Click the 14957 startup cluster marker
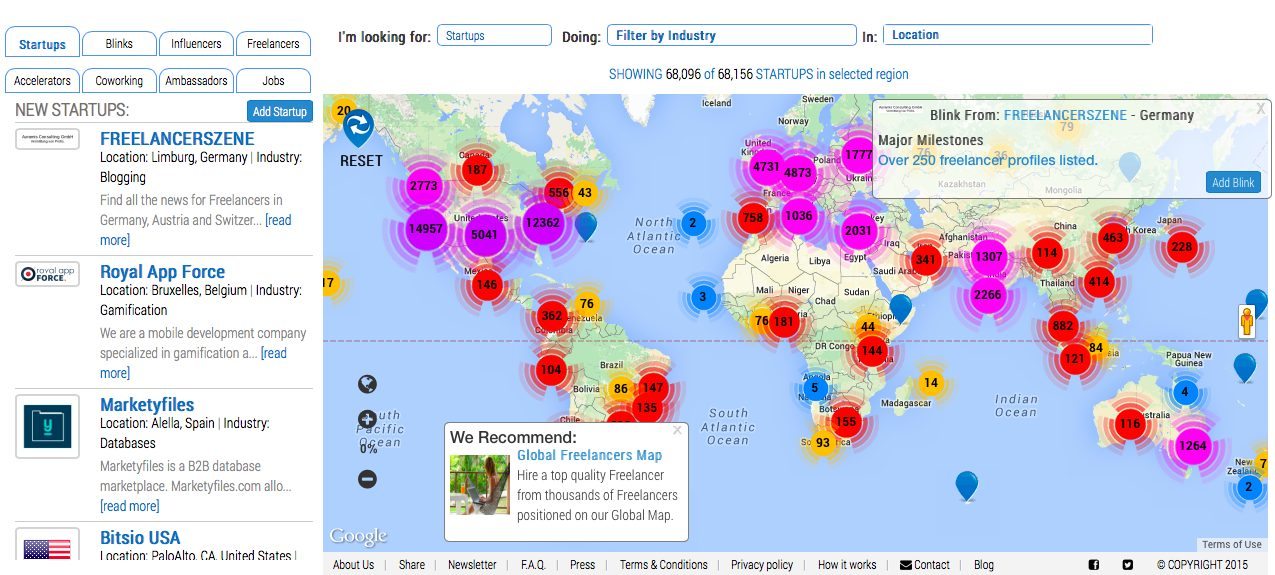1275x575 pixels. pyautogui.click(x=425, y=229)
